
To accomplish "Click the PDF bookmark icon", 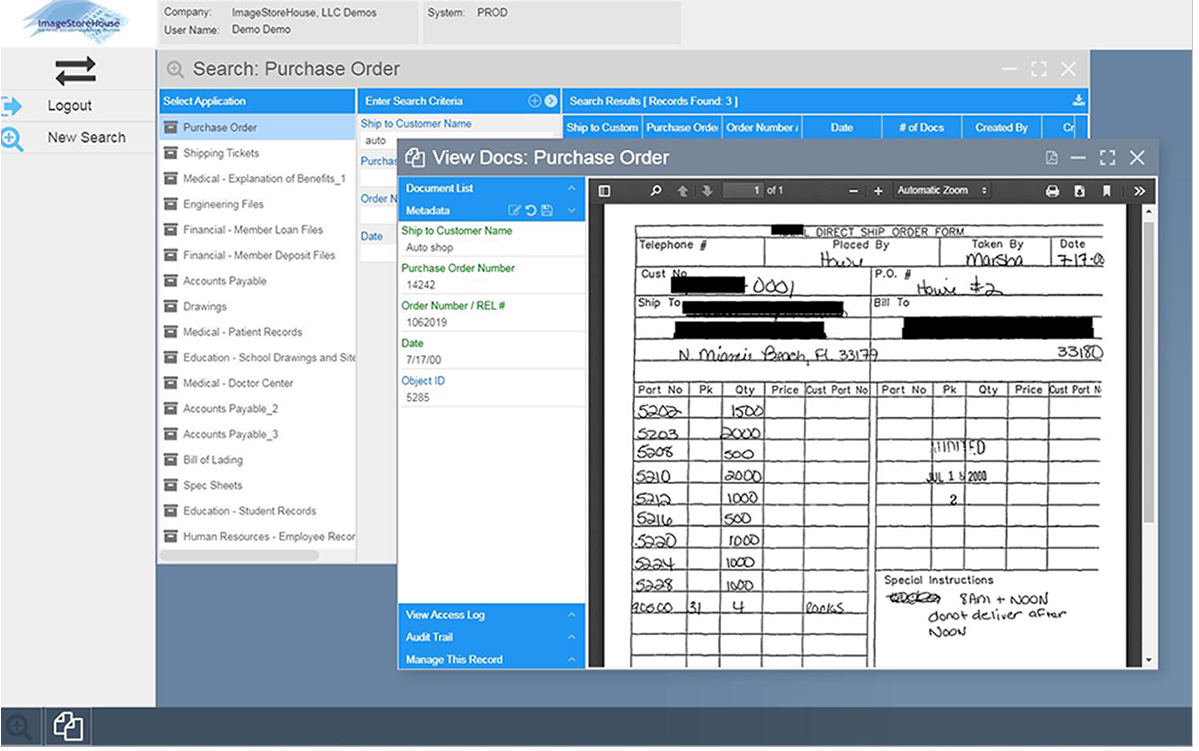I will [x=1106, y=190].
